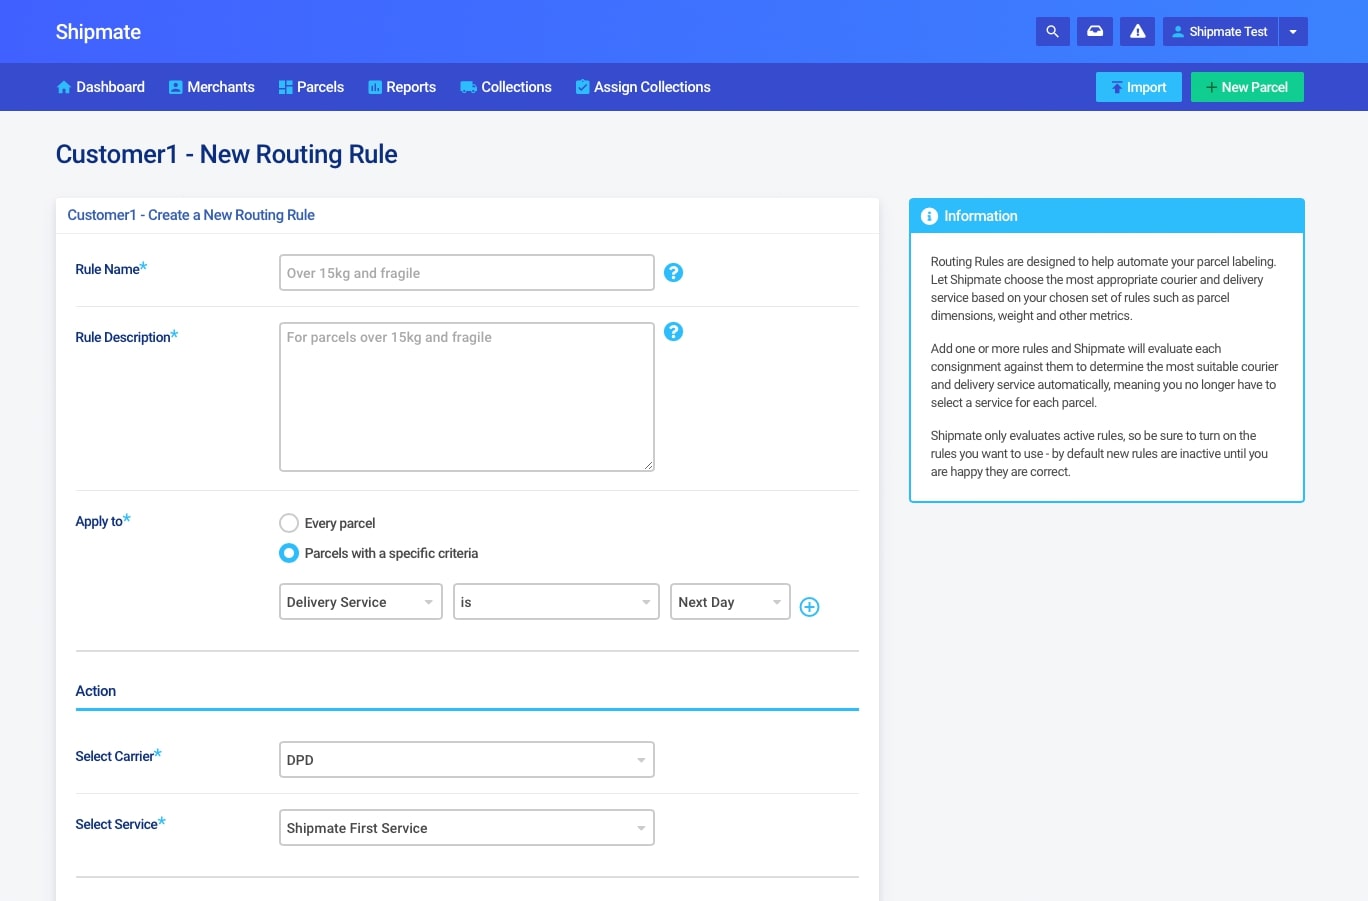Viewport: 1368px width, 901px height.
Task: Open the Shipmate Test user account button
Action: 1220,32
